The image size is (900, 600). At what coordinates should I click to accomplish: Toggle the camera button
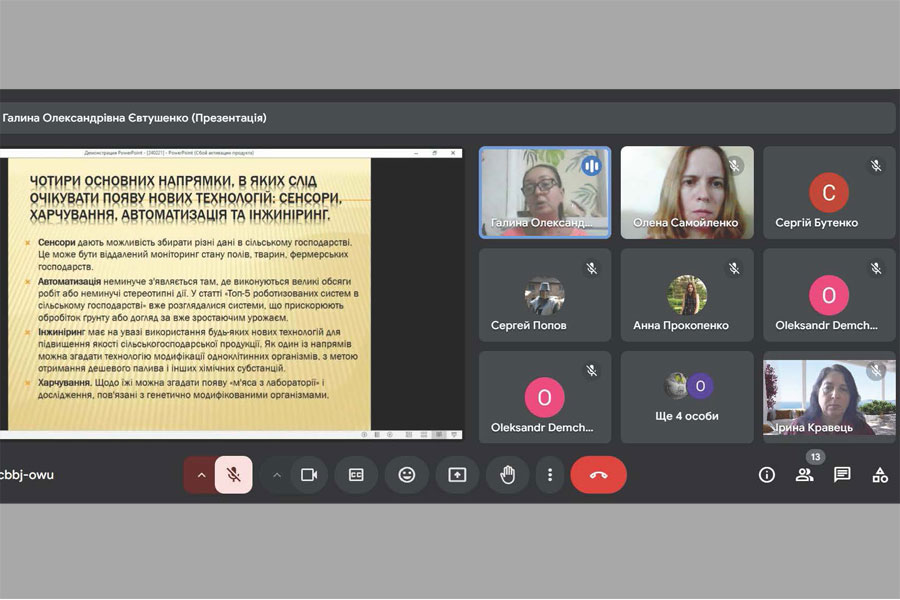[x=309, y=475]
